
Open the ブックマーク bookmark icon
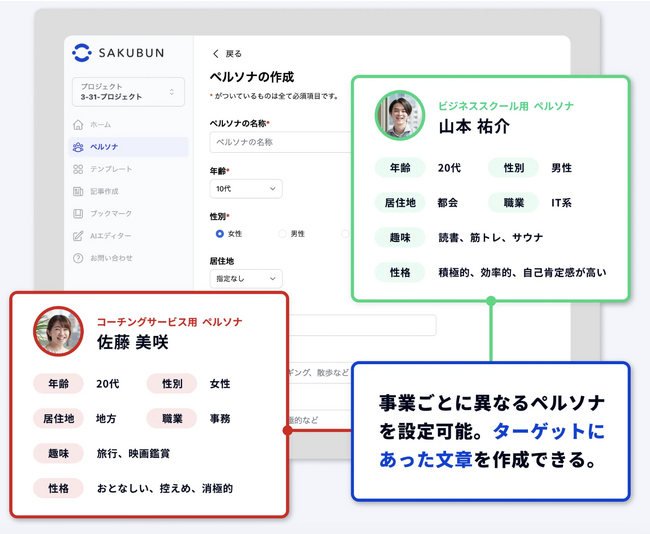coord(78,213)
